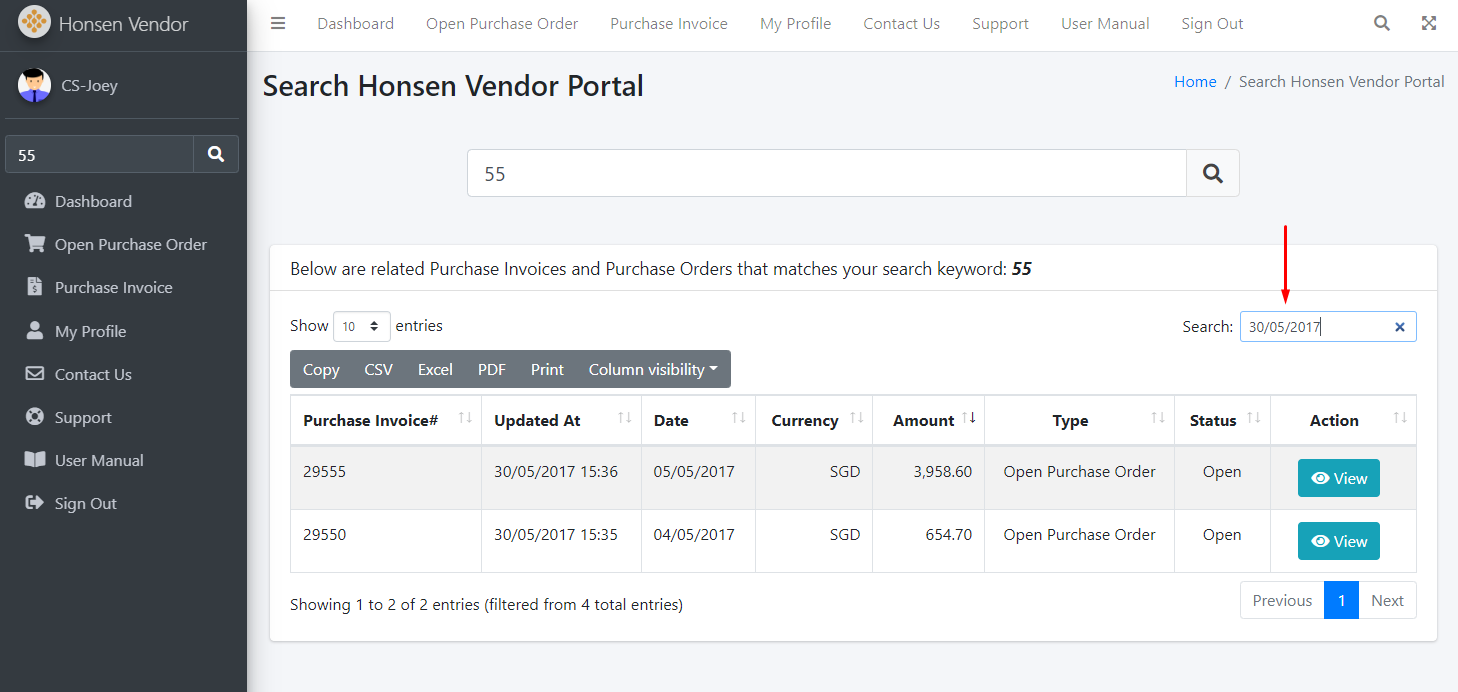
Task: Click the CS-Joey user avatar
Action: point(35,86)
